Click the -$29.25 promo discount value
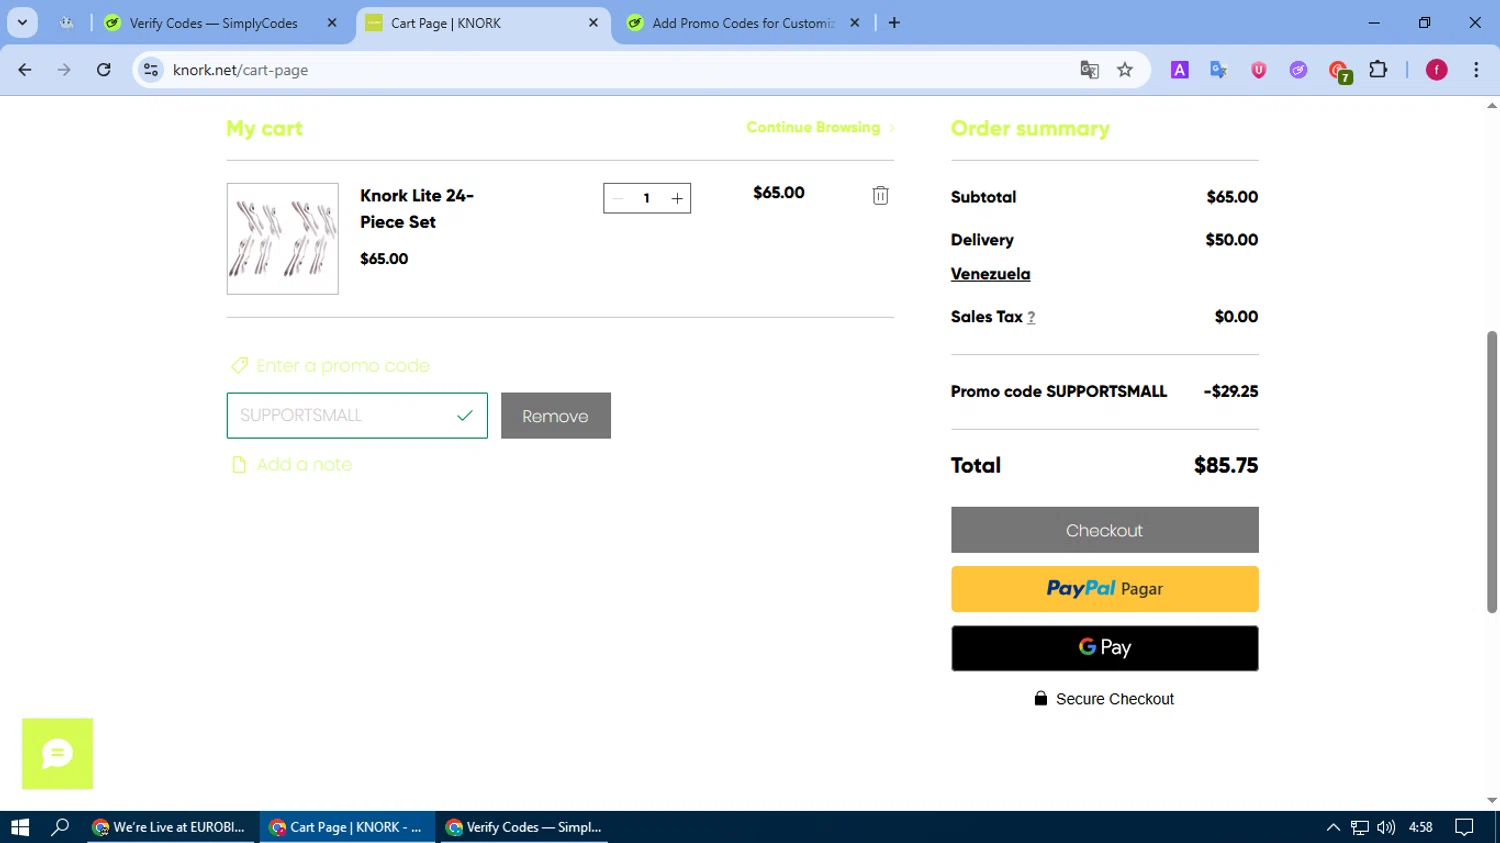This screenshot has width=1500, height=843. click(1231, 392)
